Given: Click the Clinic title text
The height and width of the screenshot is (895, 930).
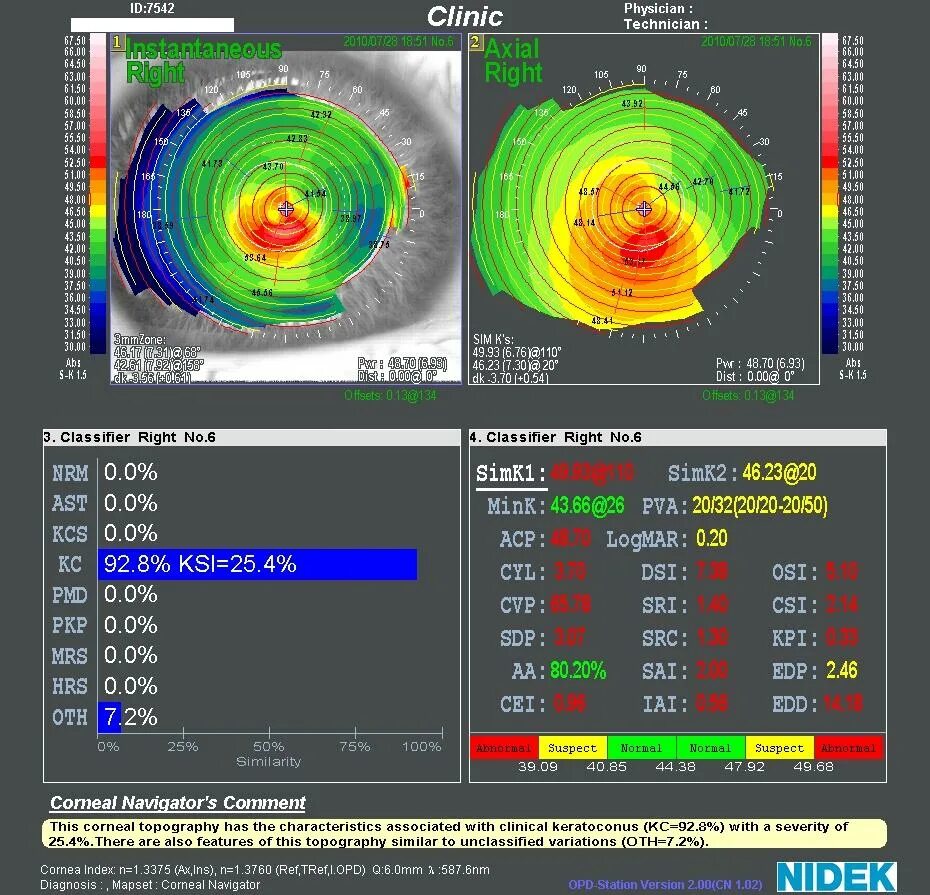Looking at the screenshot, I should 465,17.
